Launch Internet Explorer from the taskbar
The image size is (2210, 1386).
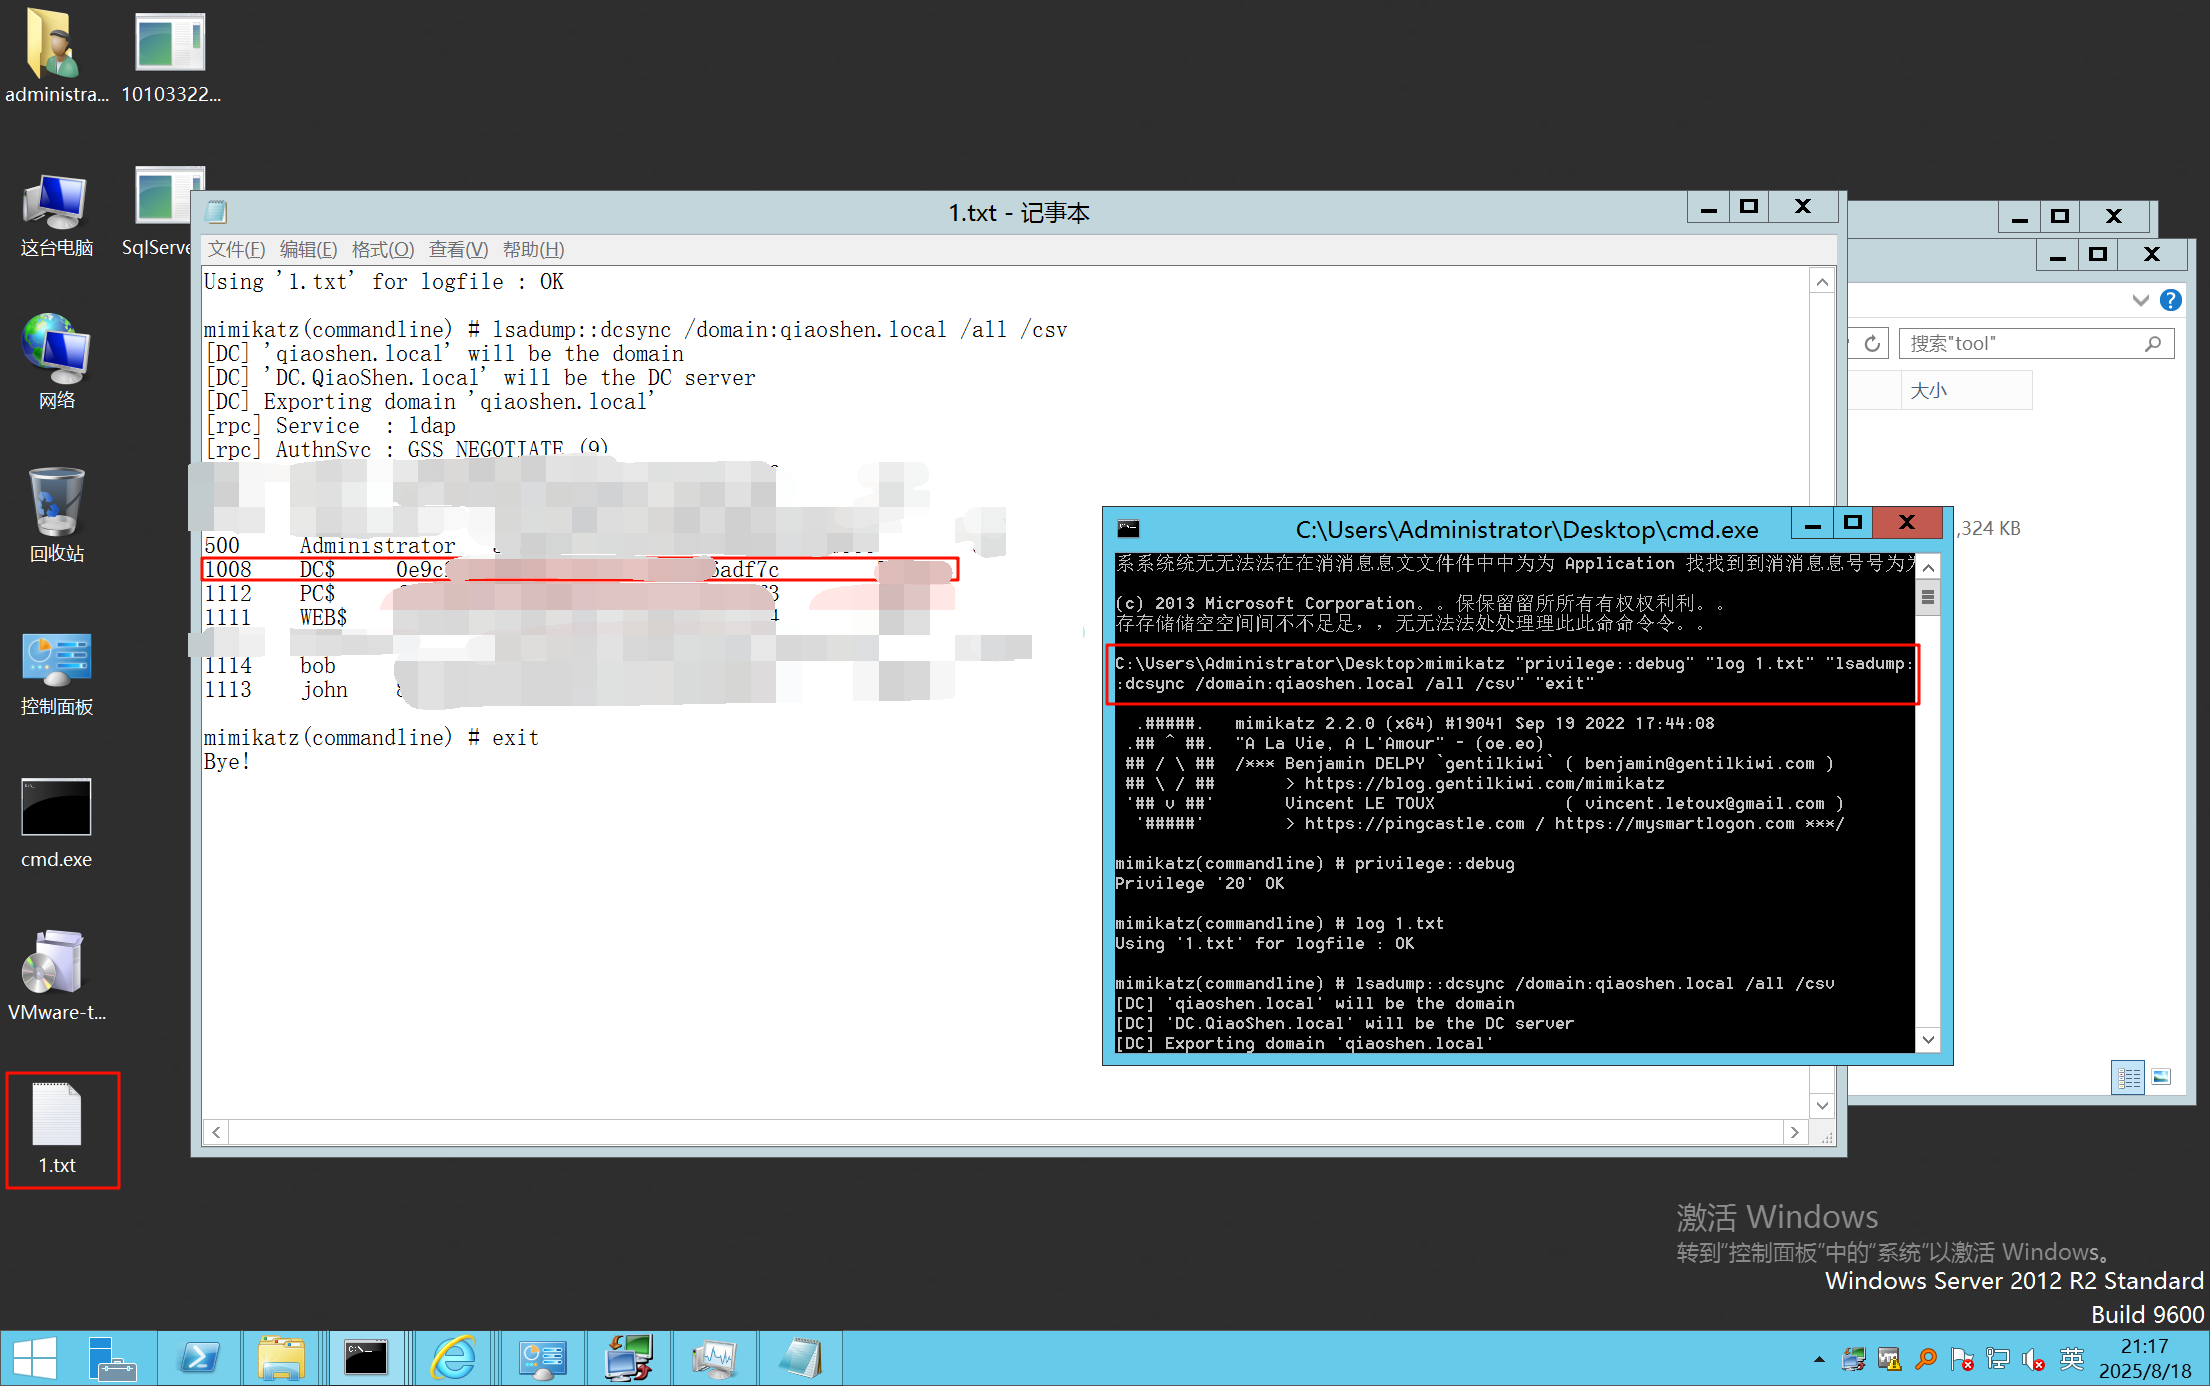click(x=453, y=1358)
